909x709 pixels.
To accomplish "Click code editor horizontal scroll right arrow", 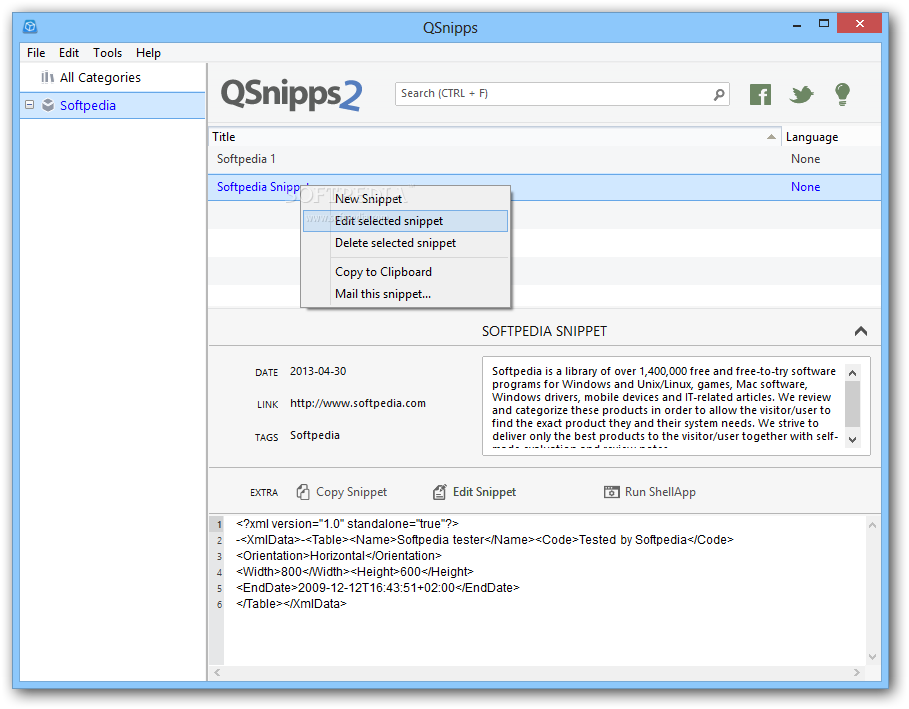I will coord(857,672).
